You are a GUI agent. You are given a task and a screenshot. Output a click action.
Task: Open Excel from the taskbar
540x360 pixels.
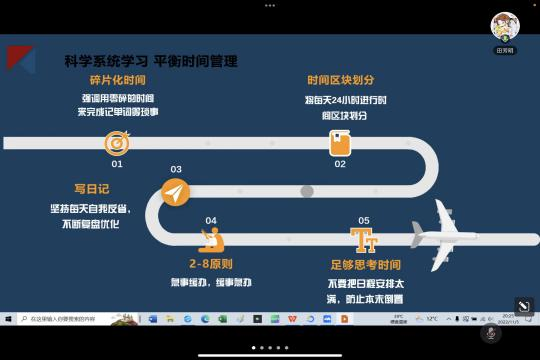click(223, 319)
